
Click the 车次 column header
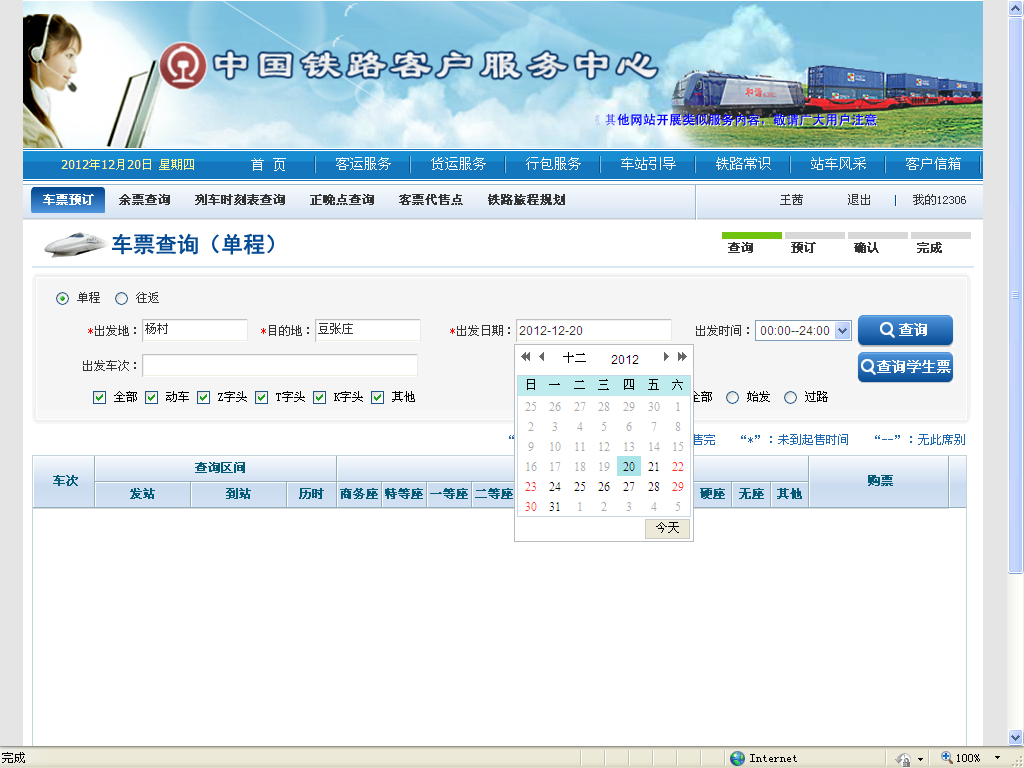click(x=65, y=481)
